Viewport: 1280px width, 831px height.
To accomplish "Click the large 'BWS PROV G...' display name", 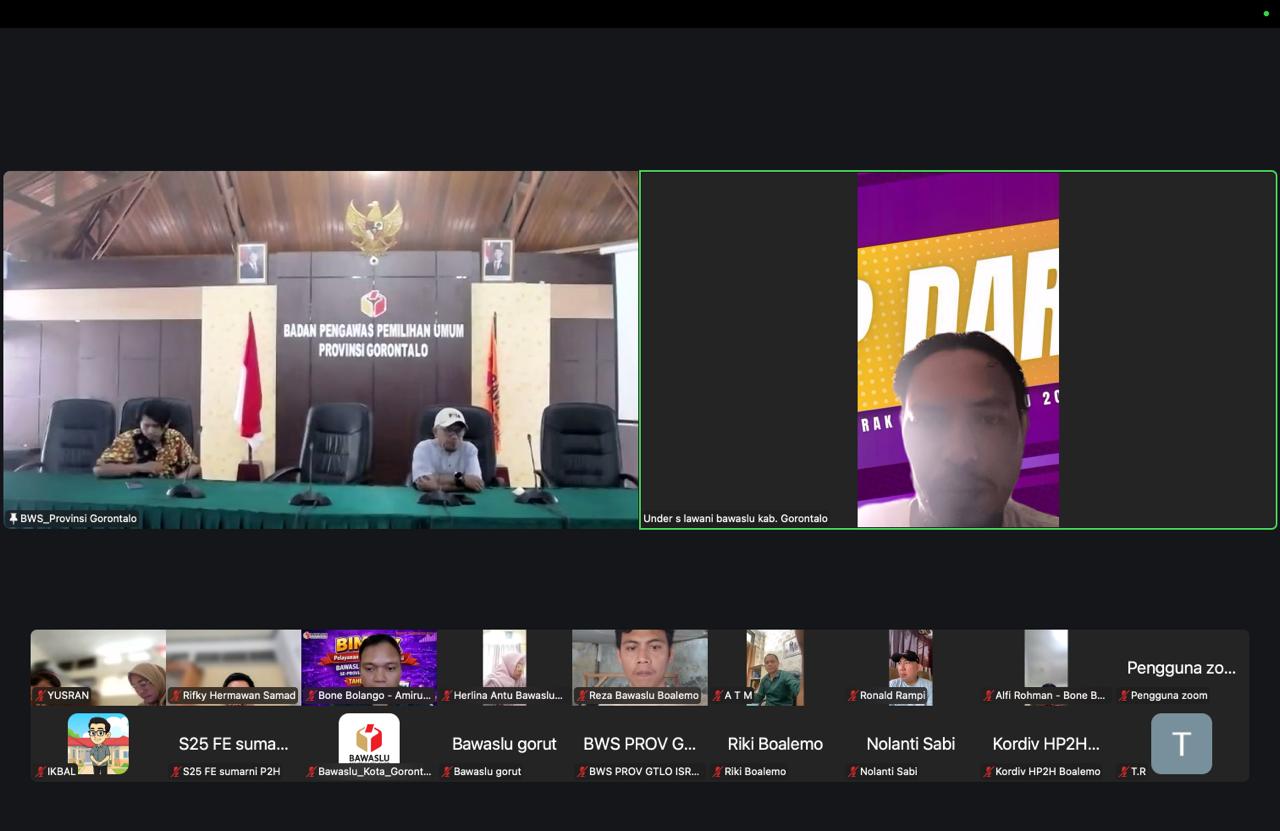I will tap(640, 743).
